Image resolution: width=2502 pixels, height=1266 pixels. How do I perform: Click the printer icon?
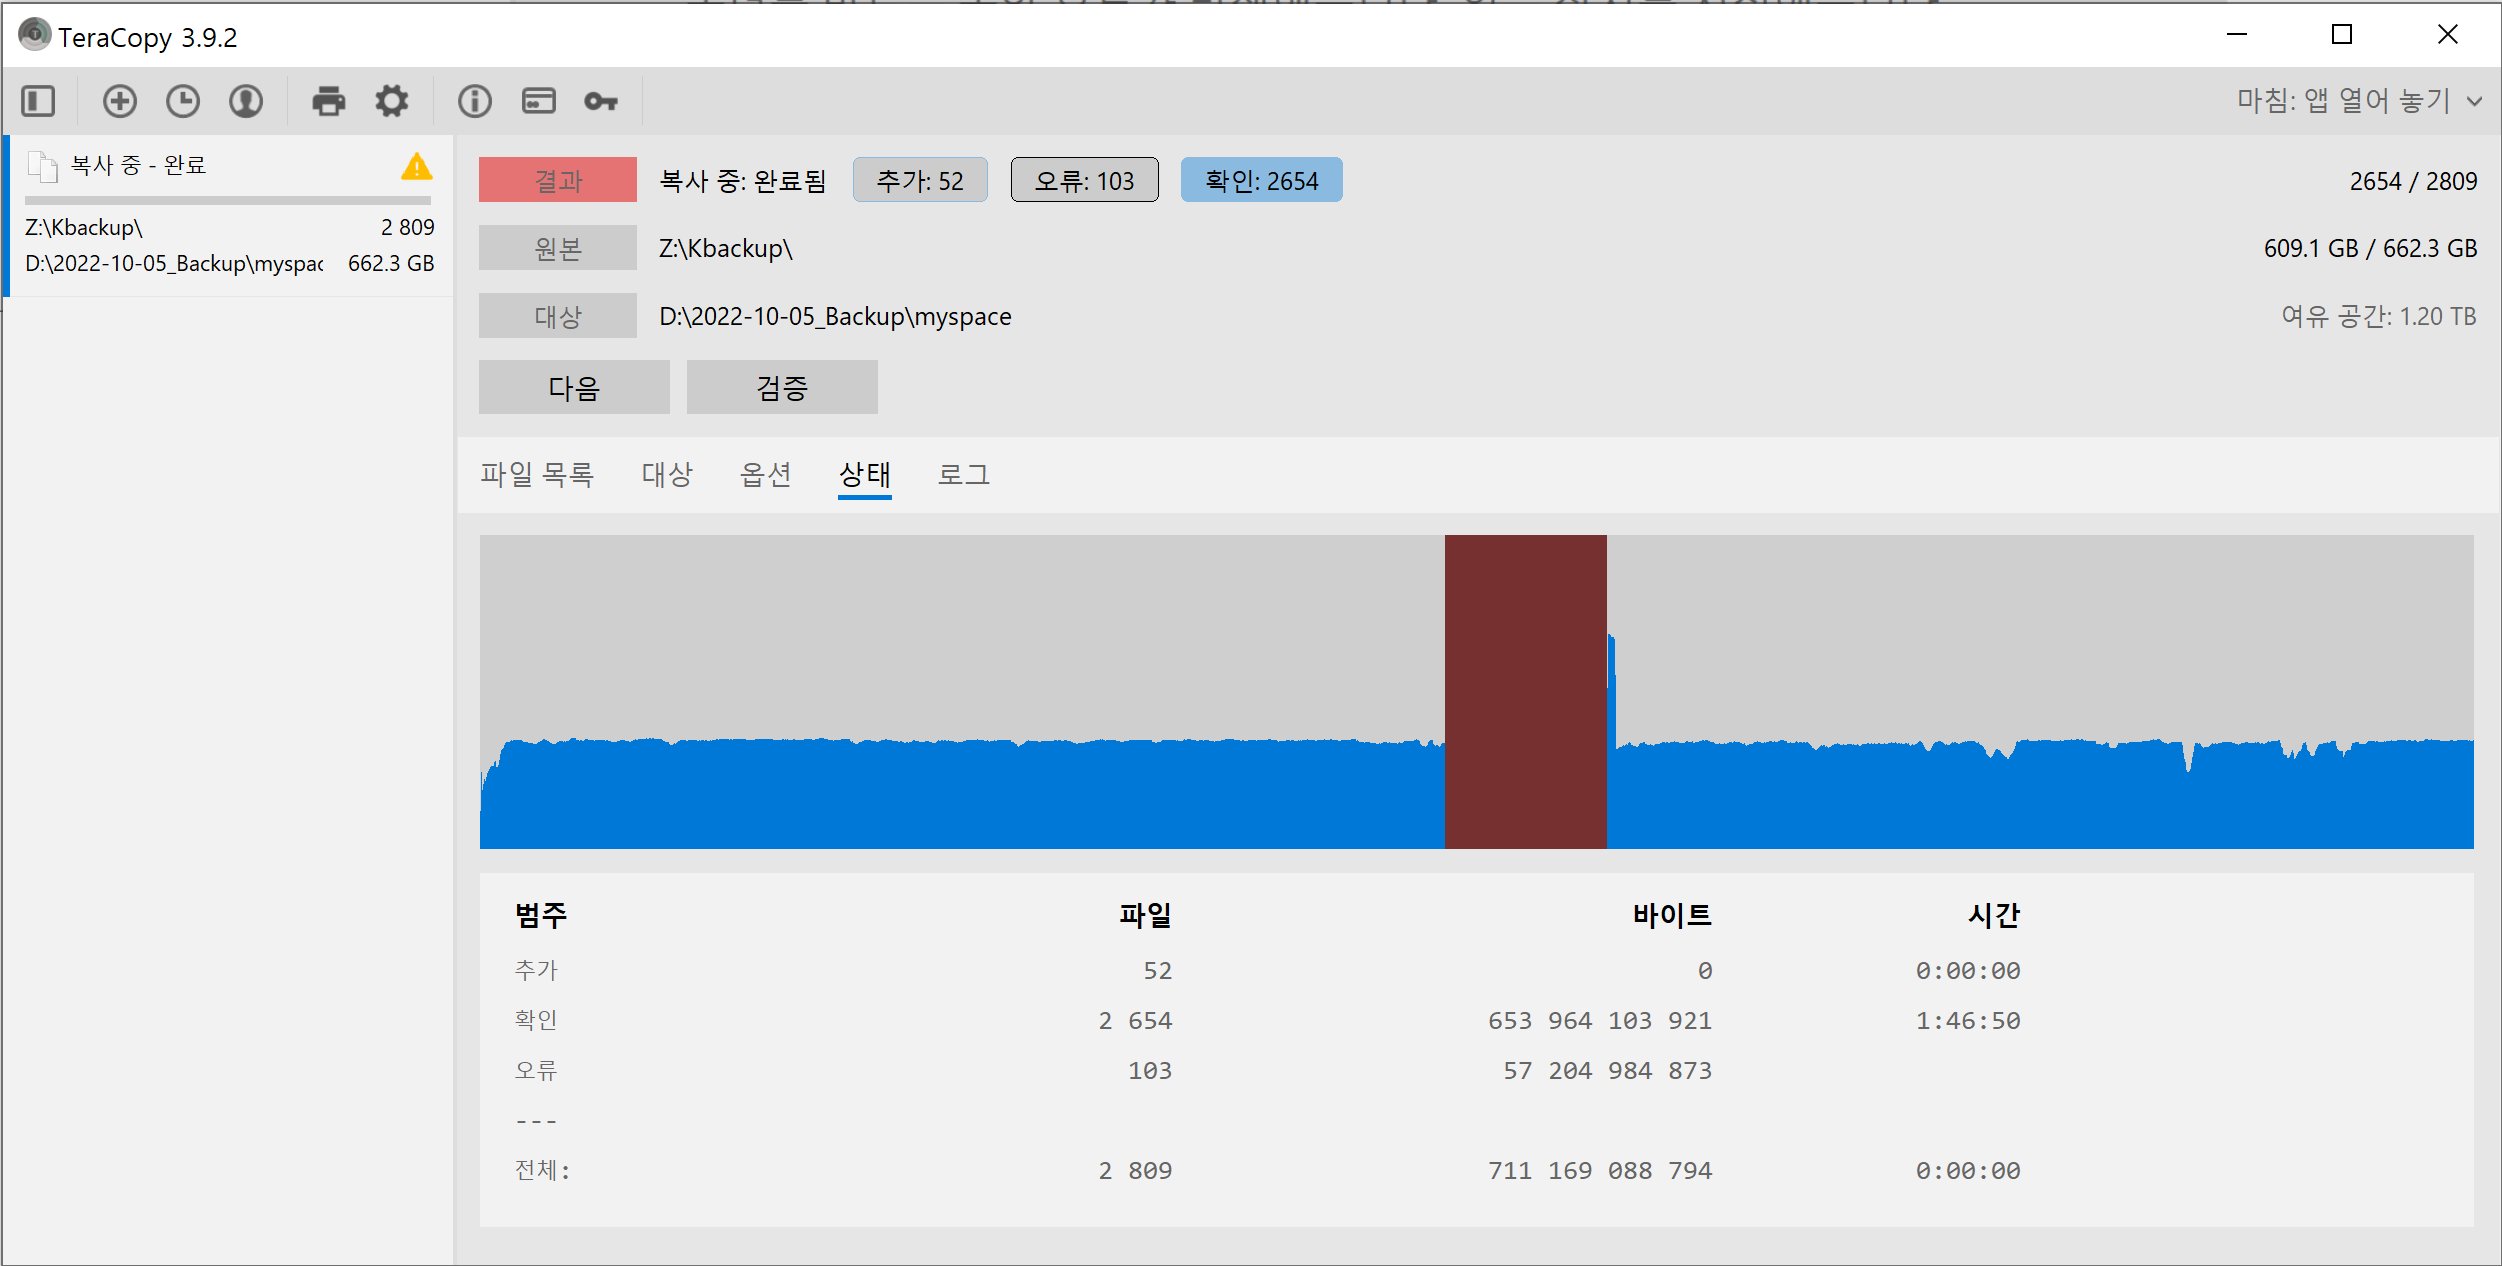(328, 101)
